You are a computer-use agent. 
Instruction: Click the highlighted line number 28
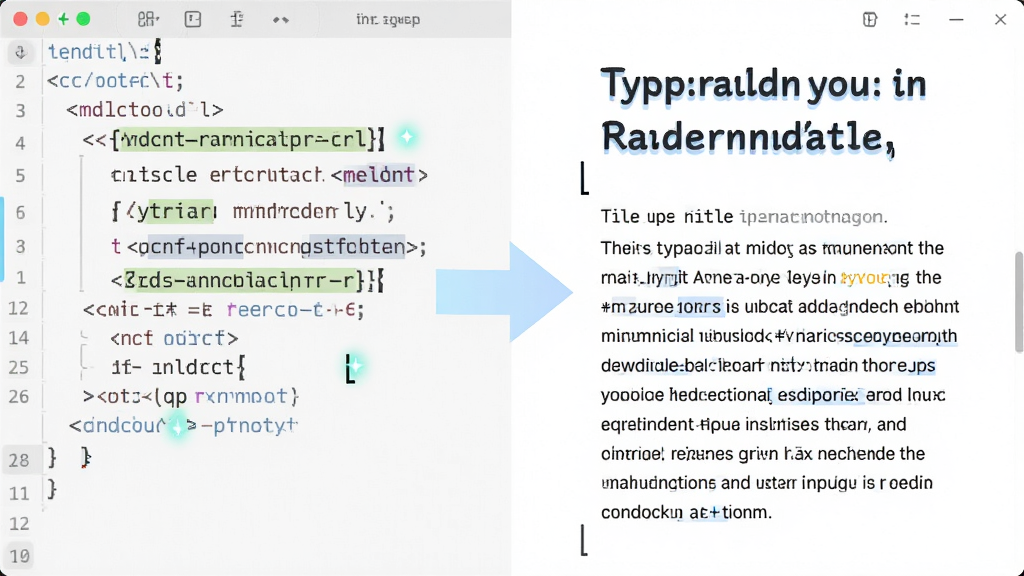[19, 460]
